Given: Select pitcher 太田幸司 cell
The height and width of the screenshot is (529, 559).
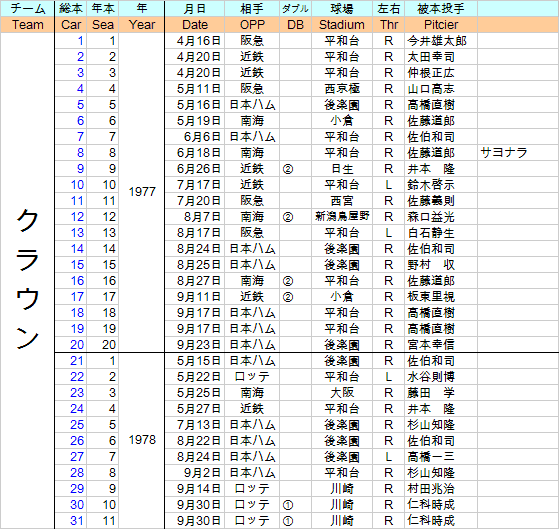Looking at the screenshot, I should pos(441,57).
